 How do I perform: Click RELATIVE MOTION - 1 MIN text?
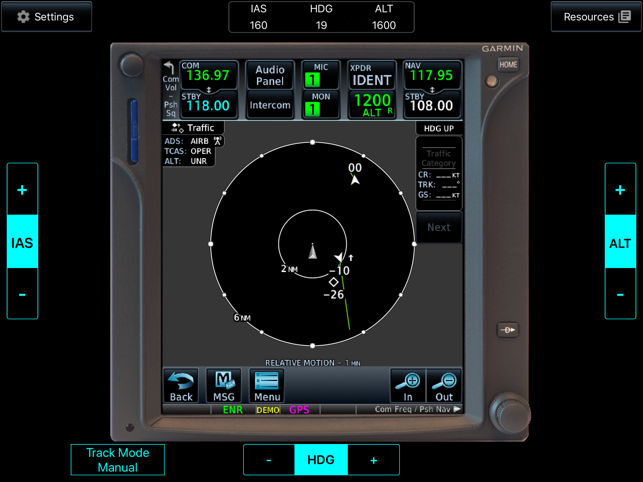pyautogui.click(x=312, y=363)
